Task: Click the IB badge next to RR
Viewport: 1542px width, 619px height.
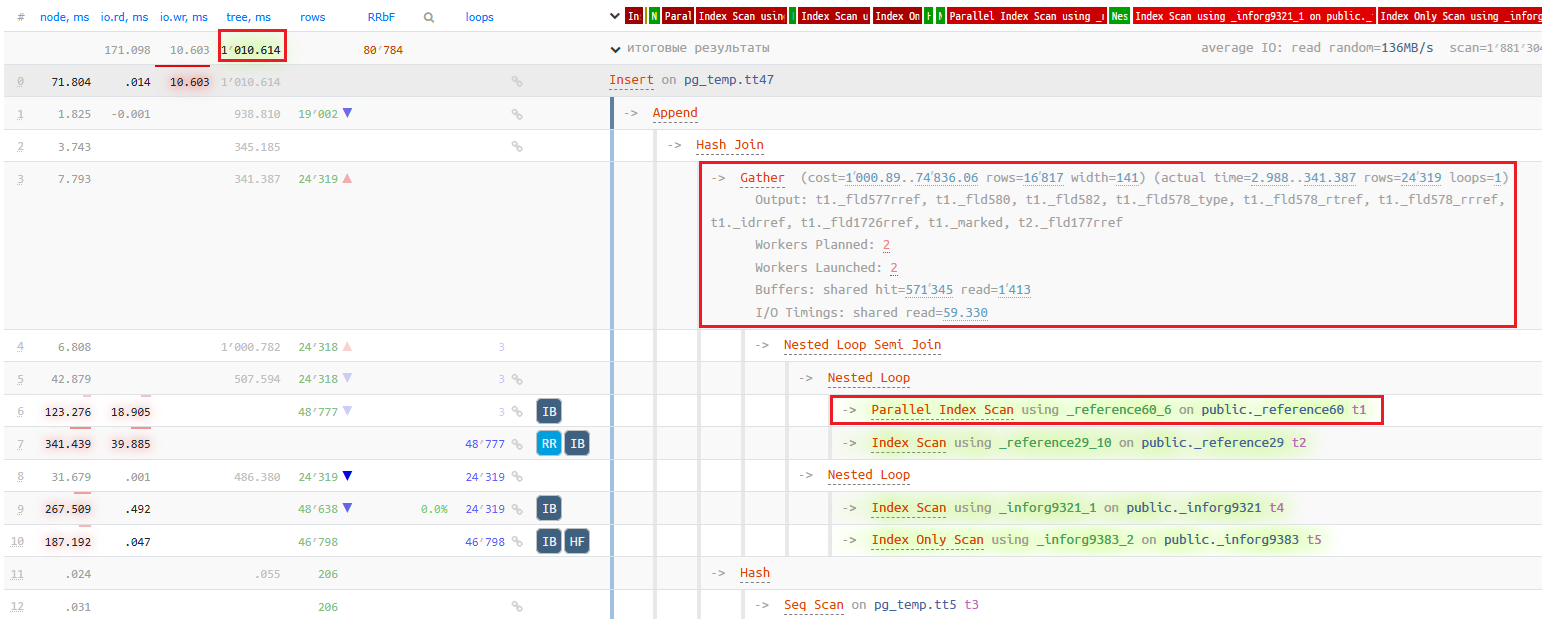Action: coord(577,443)
